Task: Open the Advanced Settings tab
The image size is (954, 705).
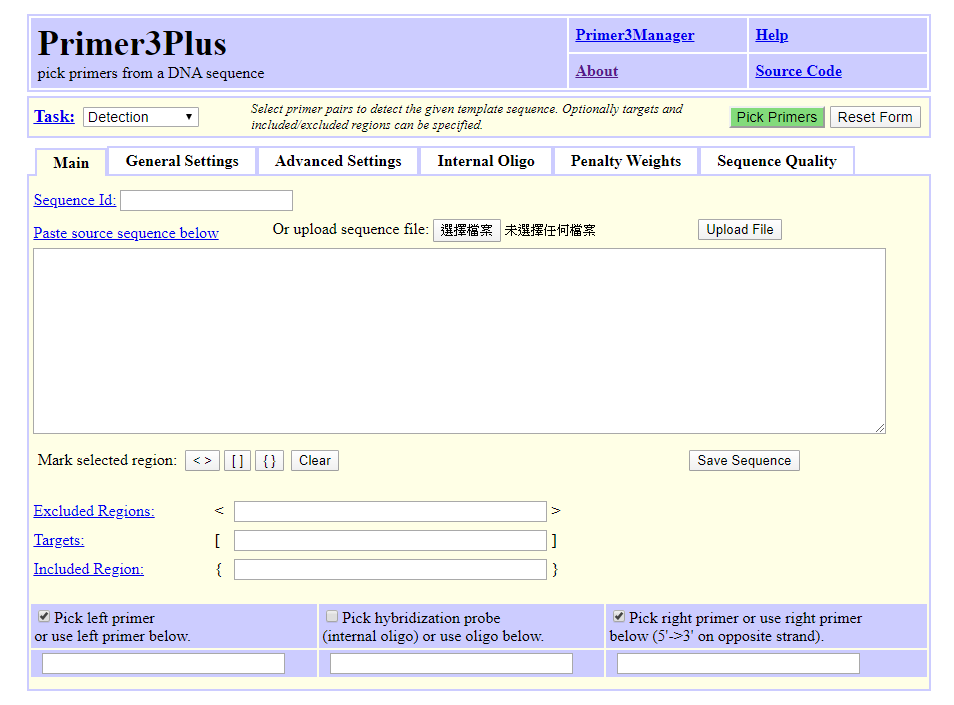Action: 338,161
